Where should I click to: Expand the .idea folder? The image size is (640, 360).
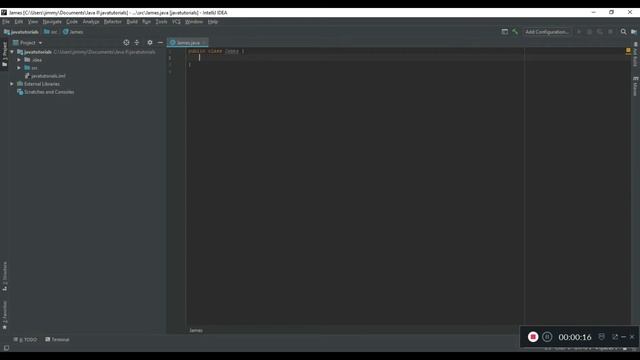[x=19, y=60]
